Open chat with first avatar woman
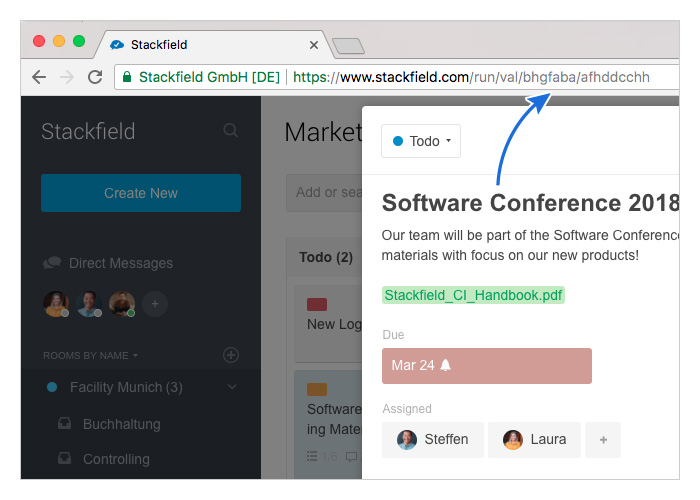 [56, 304]
